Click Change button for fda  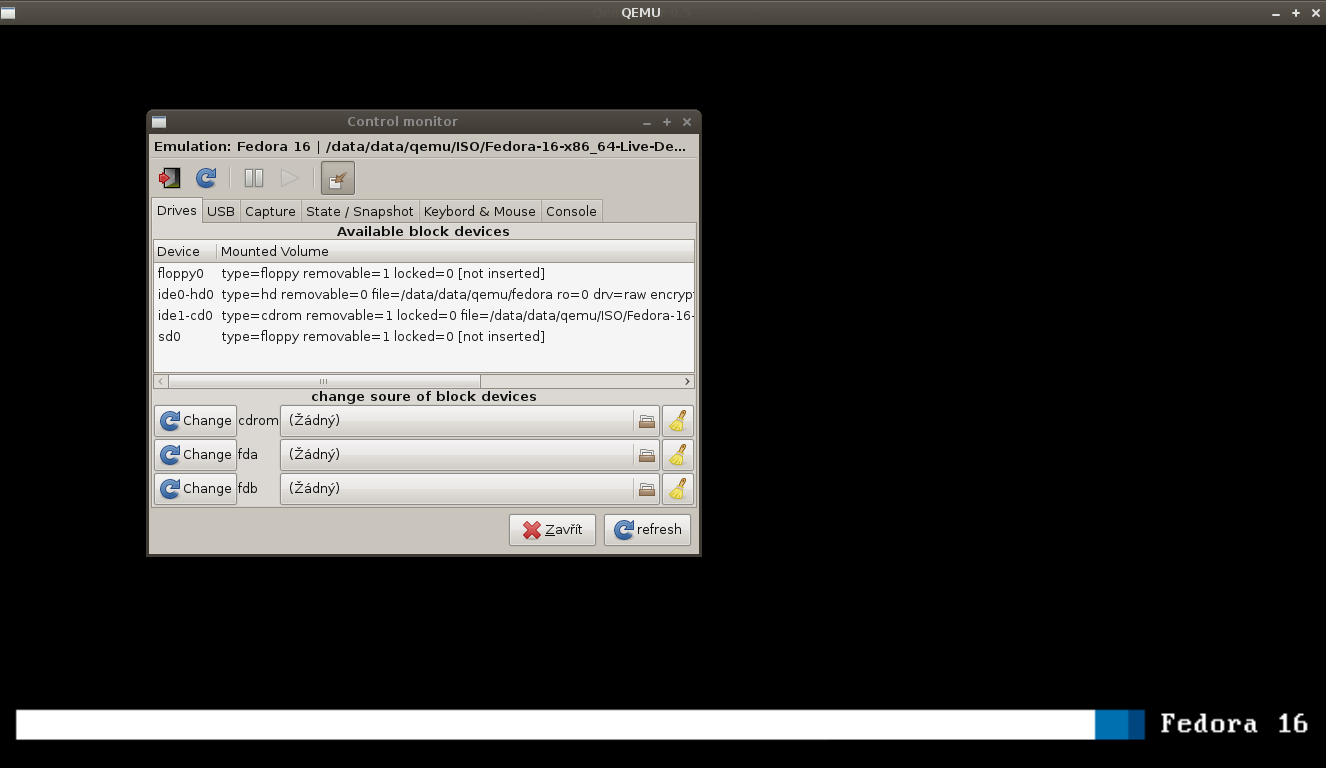pos(196,455)
